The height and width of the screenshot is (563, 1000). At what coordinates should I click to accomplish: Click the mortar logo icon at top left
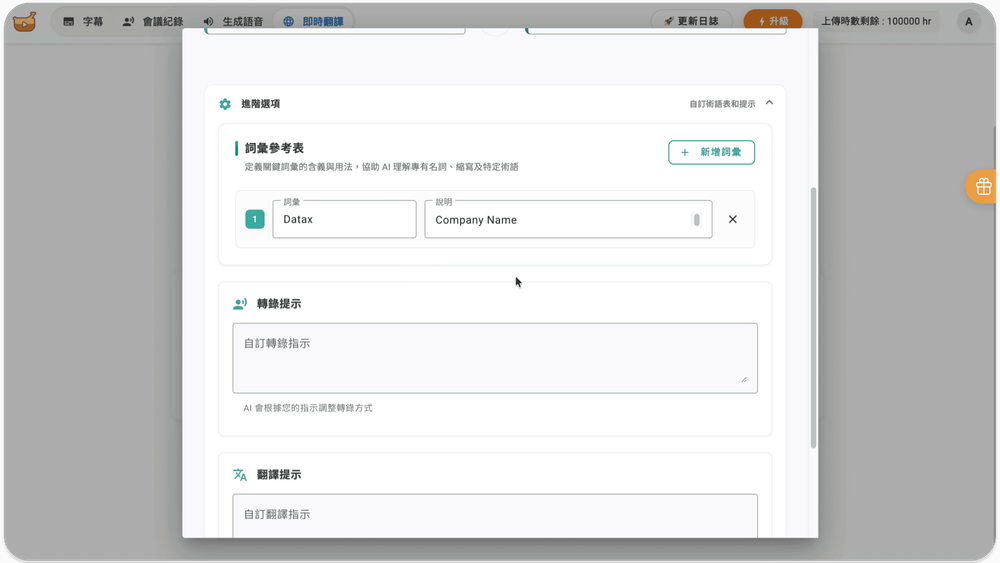pos(25,21)
